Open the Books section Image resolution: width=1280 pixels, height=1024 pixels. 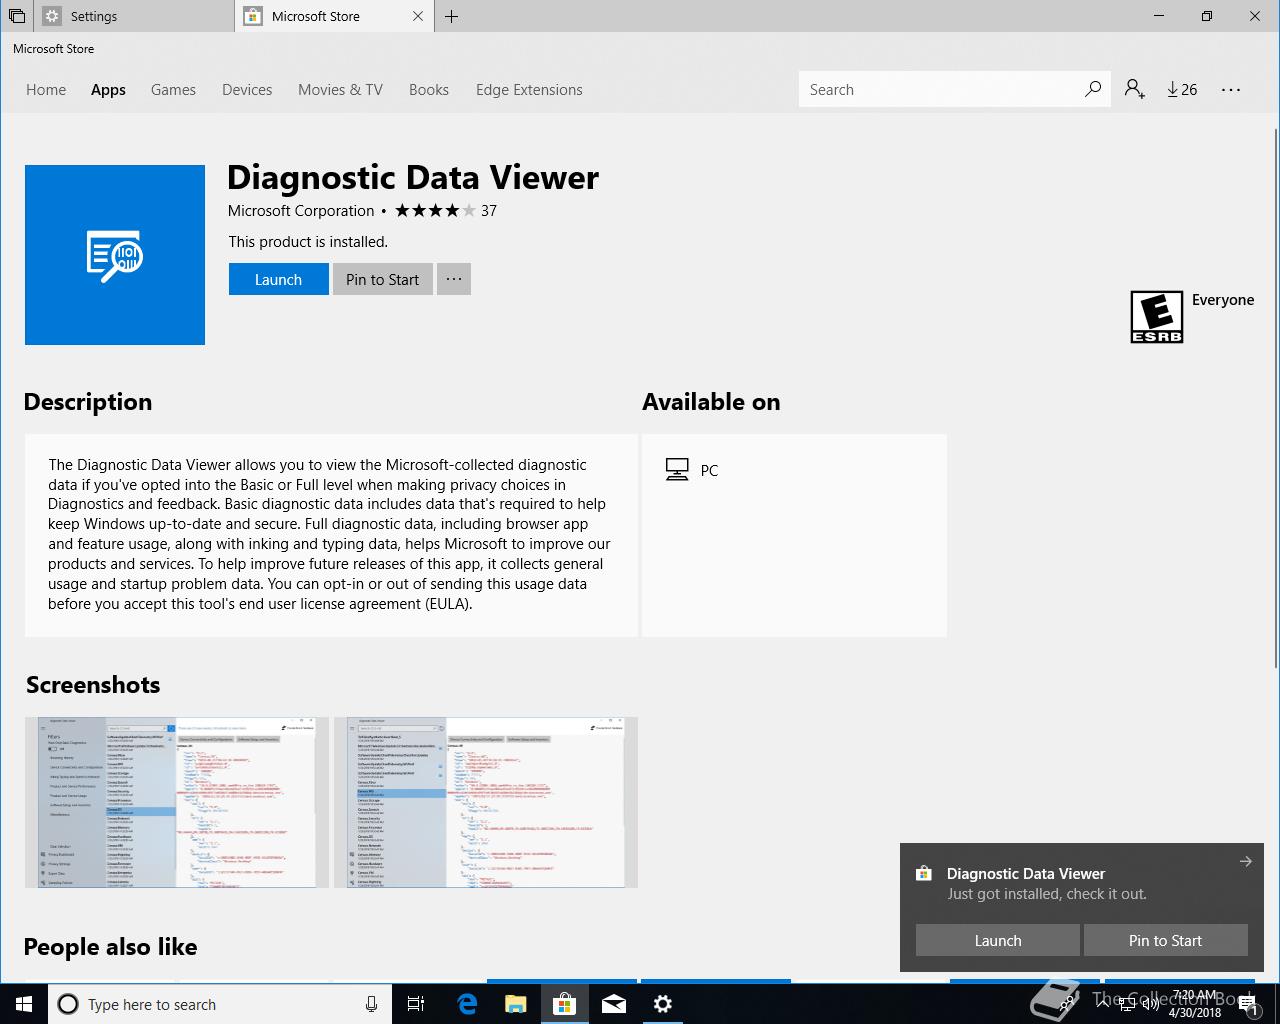pyautogui.click(x=428, y=89)
